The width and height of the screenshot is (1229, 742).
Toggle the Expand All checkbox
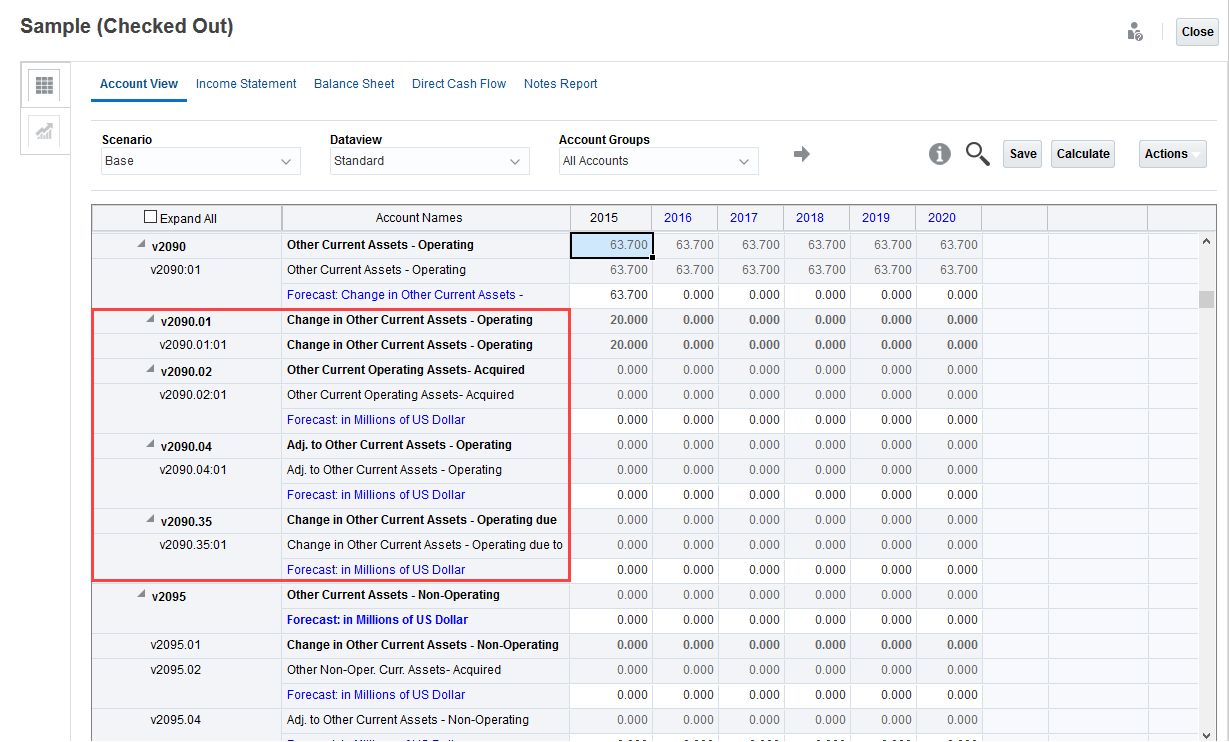151,217
